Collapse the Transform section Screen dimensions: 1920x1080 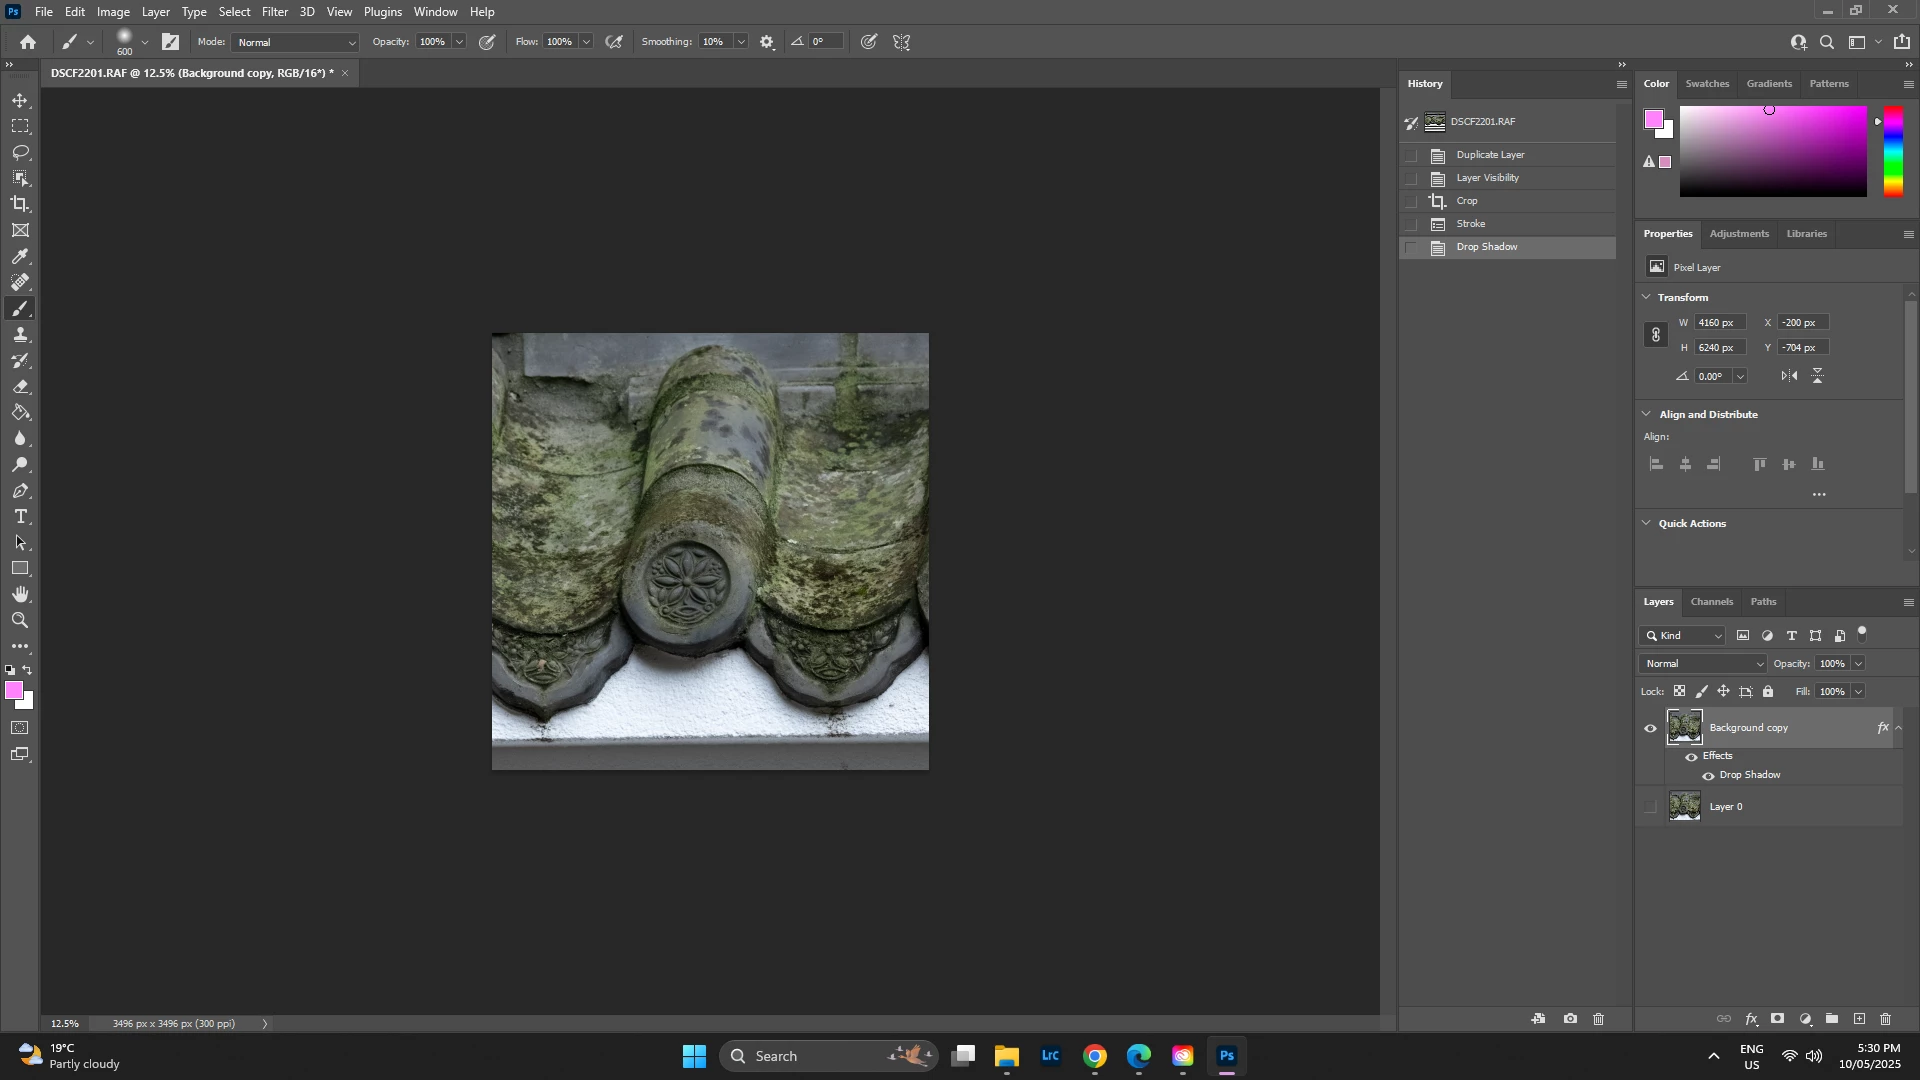[x=1648, y=298]
